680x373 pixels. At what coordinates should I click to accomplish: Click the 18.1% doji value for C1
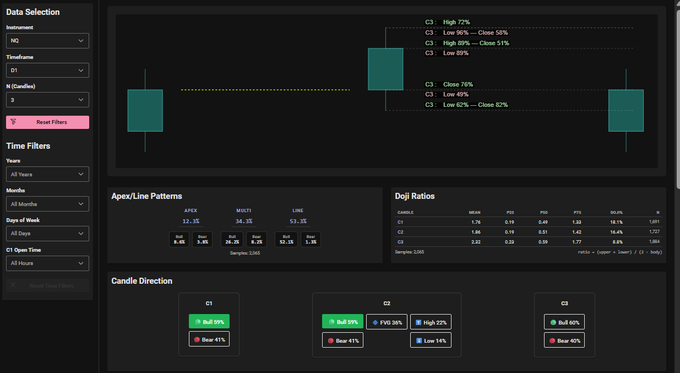[x=616, y=222]
